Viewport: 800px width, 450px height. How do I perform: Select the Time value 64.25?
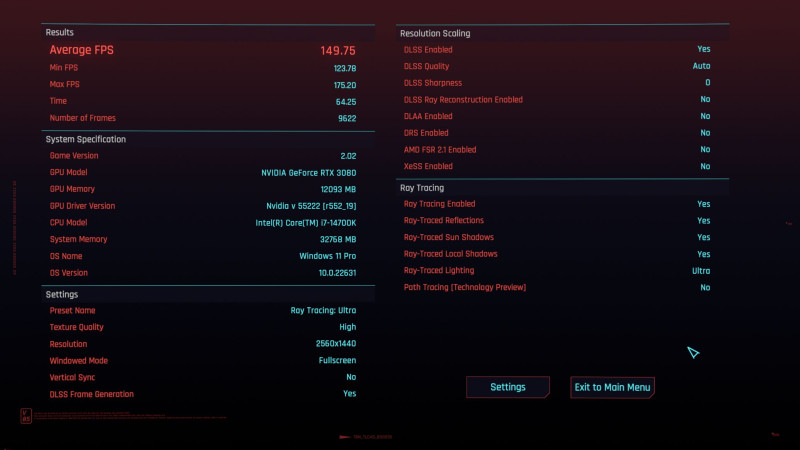tap(346, 102)
